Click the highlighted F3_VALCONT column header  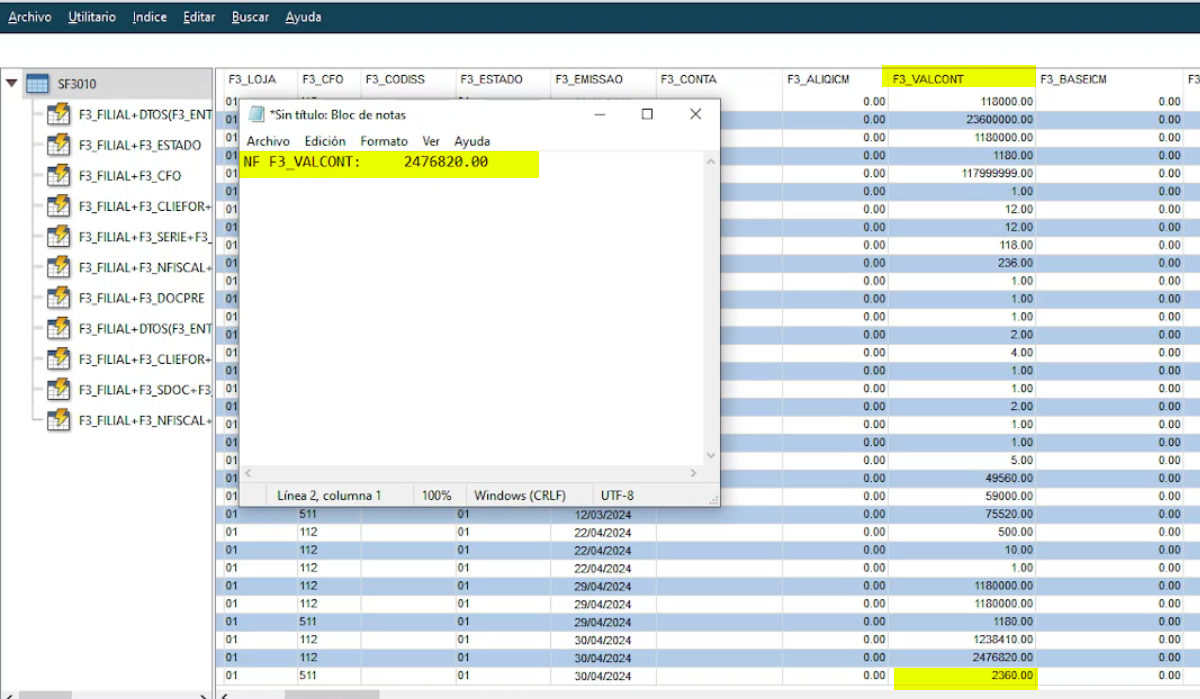tap(961, 79)
